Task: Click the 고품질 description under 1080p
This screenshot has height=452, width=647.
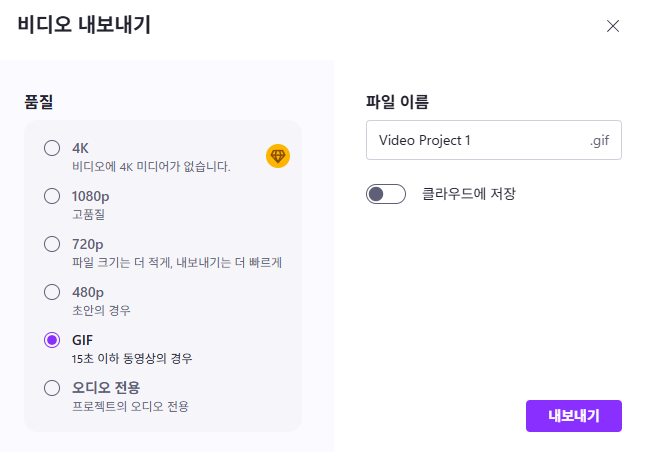Action: point(89,214)
